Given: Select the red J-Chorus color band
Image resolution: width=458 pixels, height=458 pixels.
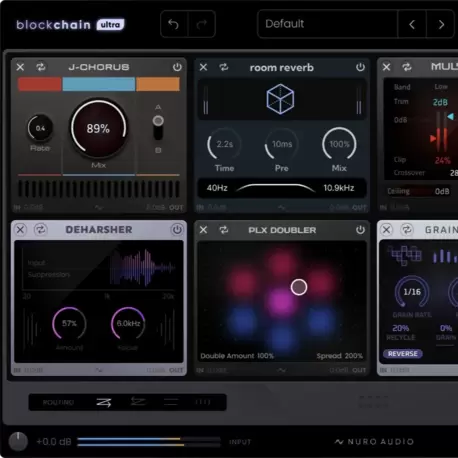Looking at the screenshot, I should click(x=39, y=84).
